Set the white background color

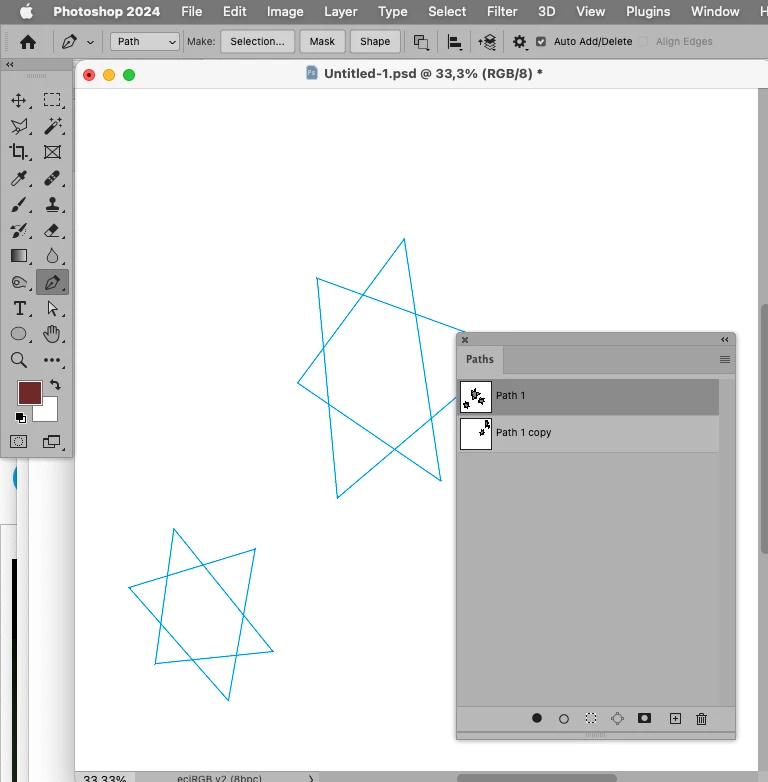click(50, 413)
